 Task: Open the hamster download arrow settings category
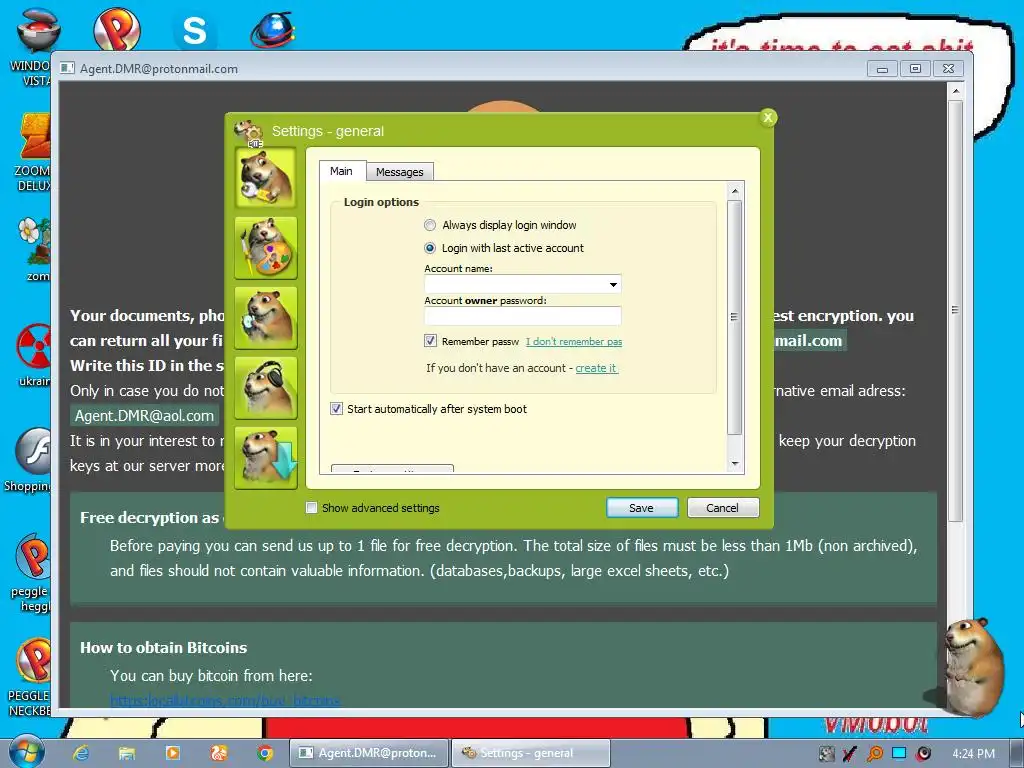pos(266,457)
